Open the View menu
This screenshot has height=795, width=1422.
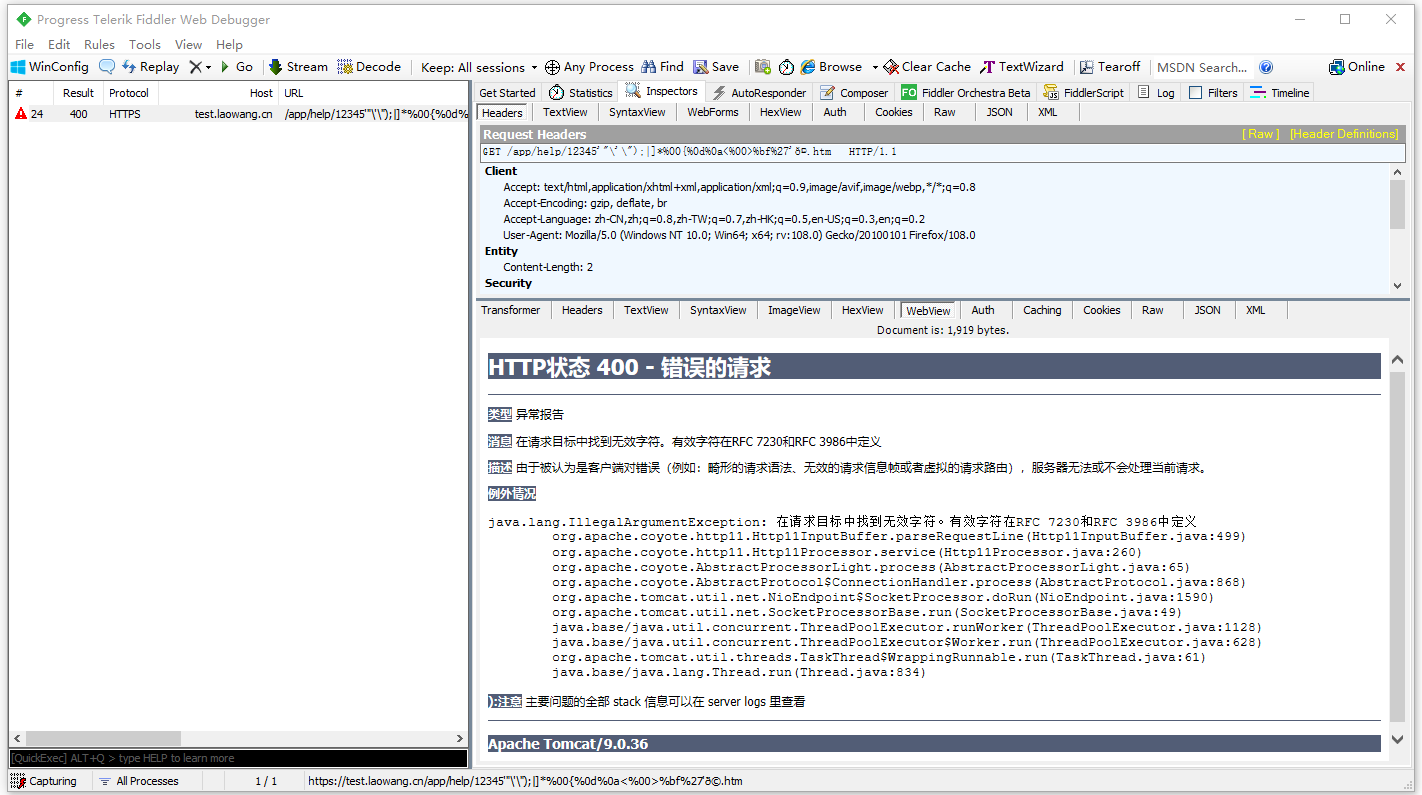pyautogui.click(x=188, y=44)
